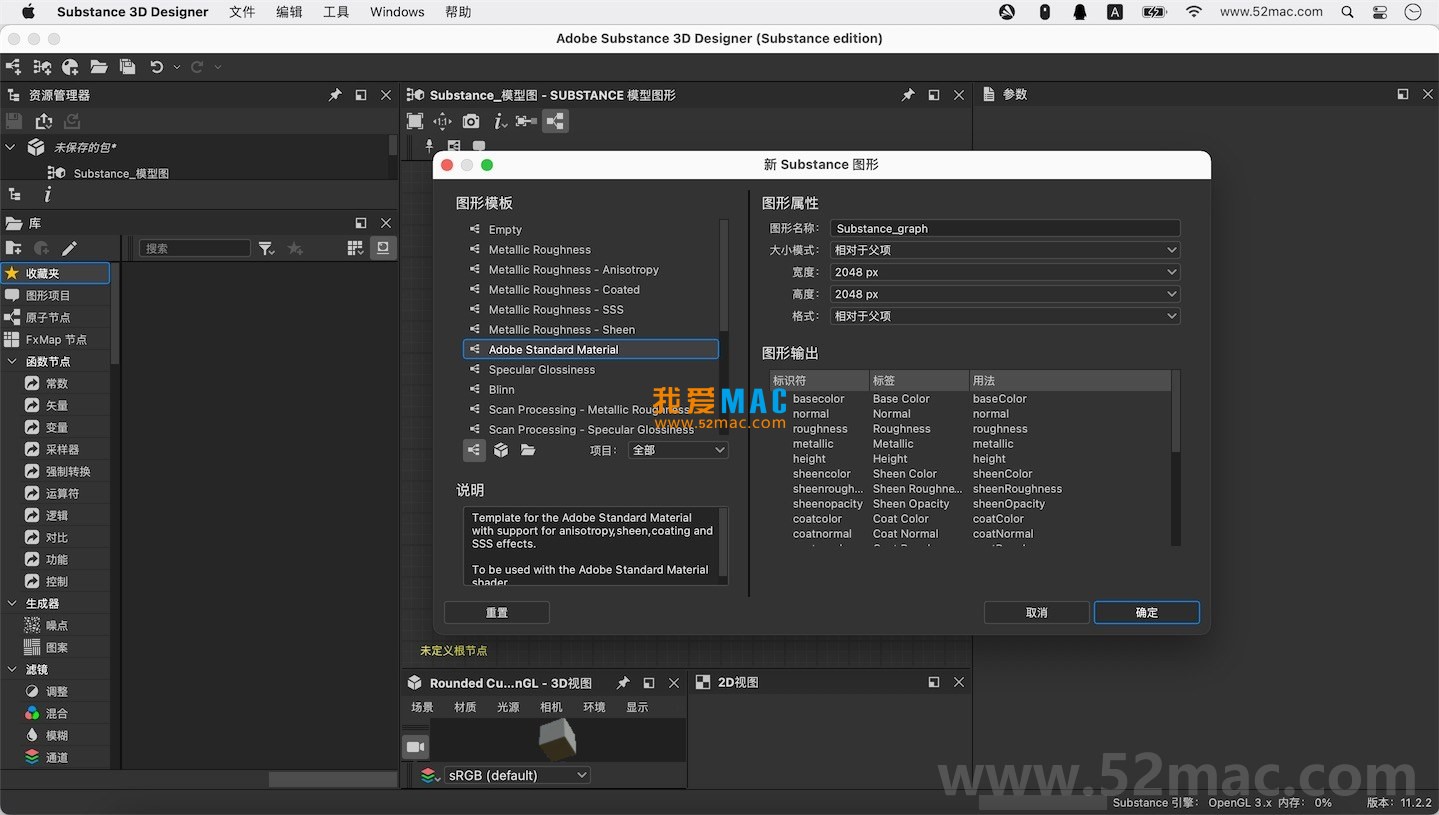This screenshot has height=815, width=1439.
Task: Collapse the function nodes library category
Action: 12,361
